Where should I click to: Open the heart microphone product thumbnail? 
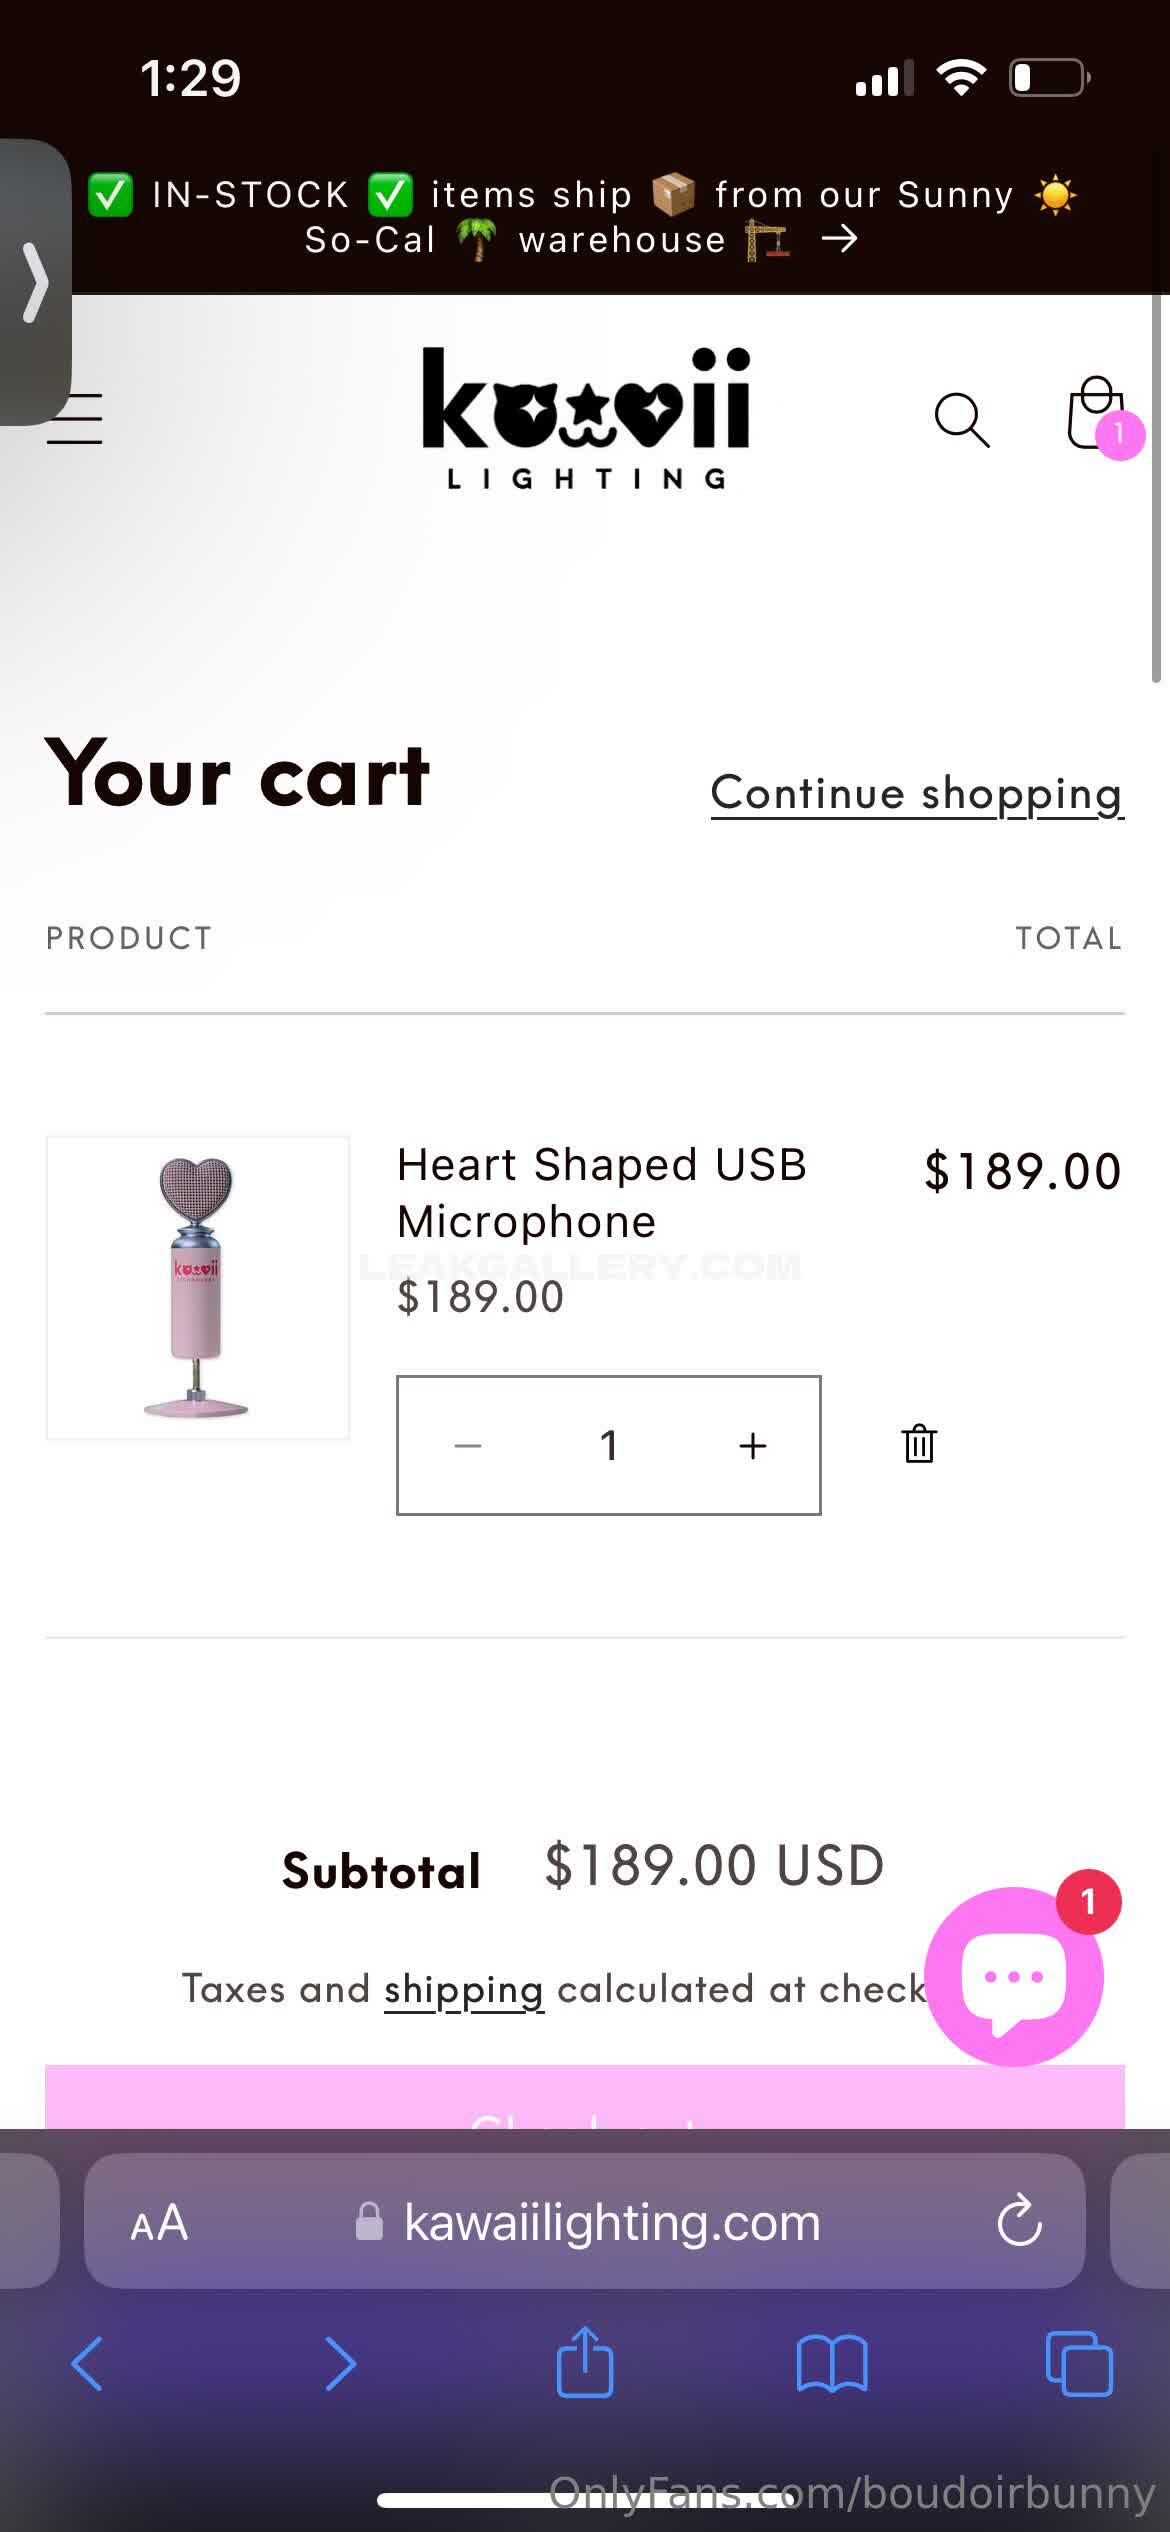point(198,1287)
